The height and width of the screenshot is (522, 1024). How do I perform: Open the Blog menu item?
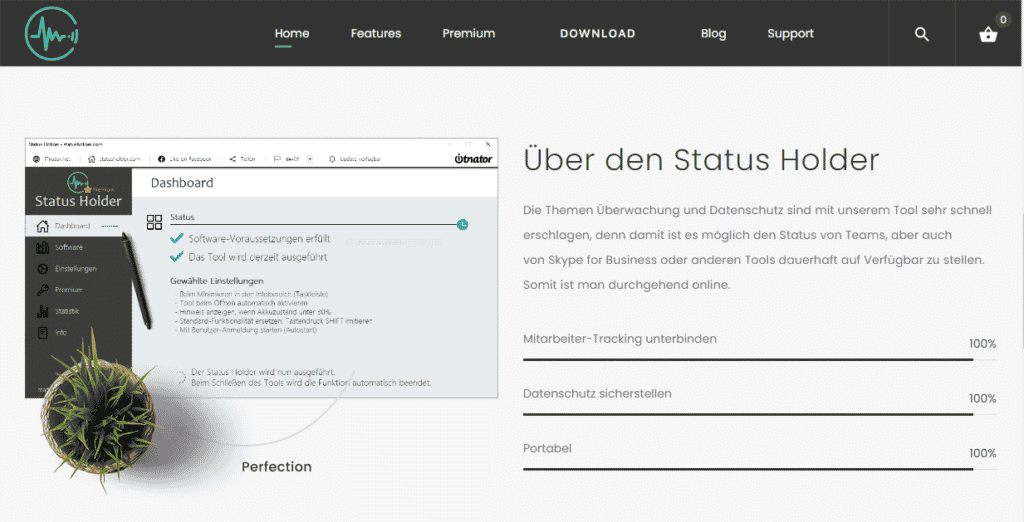[713, 33]
